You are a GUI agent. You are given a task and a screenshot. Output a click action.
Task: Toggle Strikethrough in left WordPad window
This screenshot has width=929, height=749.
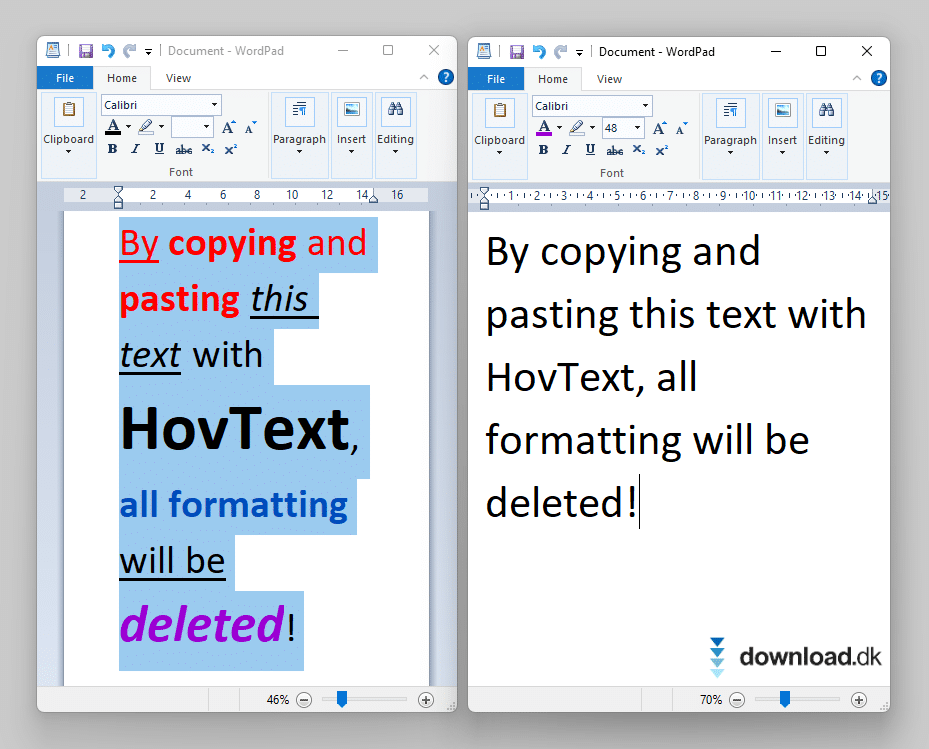click(x=184, y=149)
